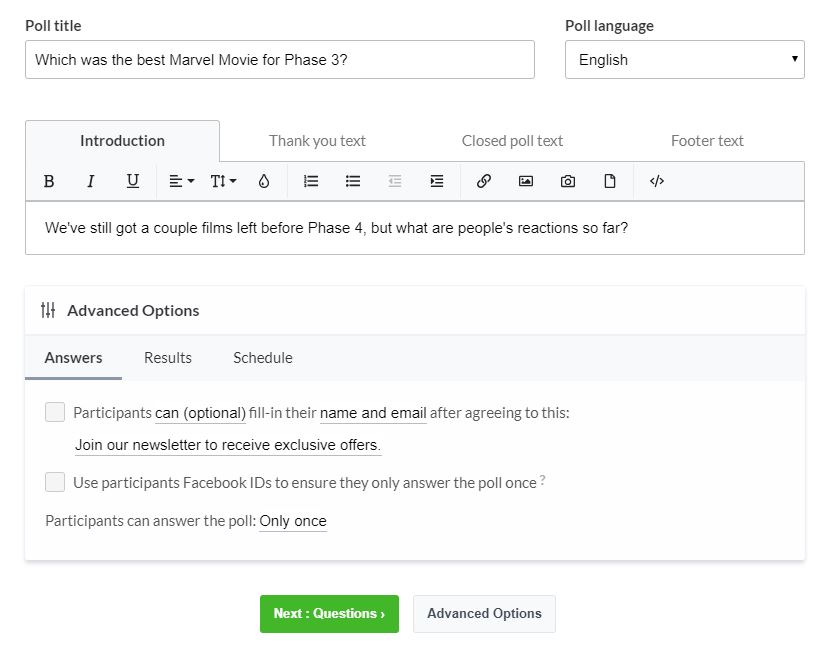This screenshot has width=835, height=650.
Task: Apply italic formatting to text
Action: [x=90, y=181]
